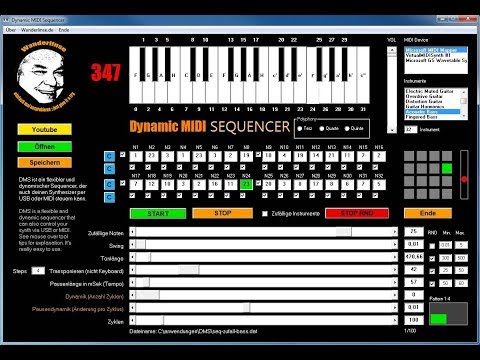The image size is (480, 360).
Task: Play the black piano key numbered 1
Action: tap(143, 64)
